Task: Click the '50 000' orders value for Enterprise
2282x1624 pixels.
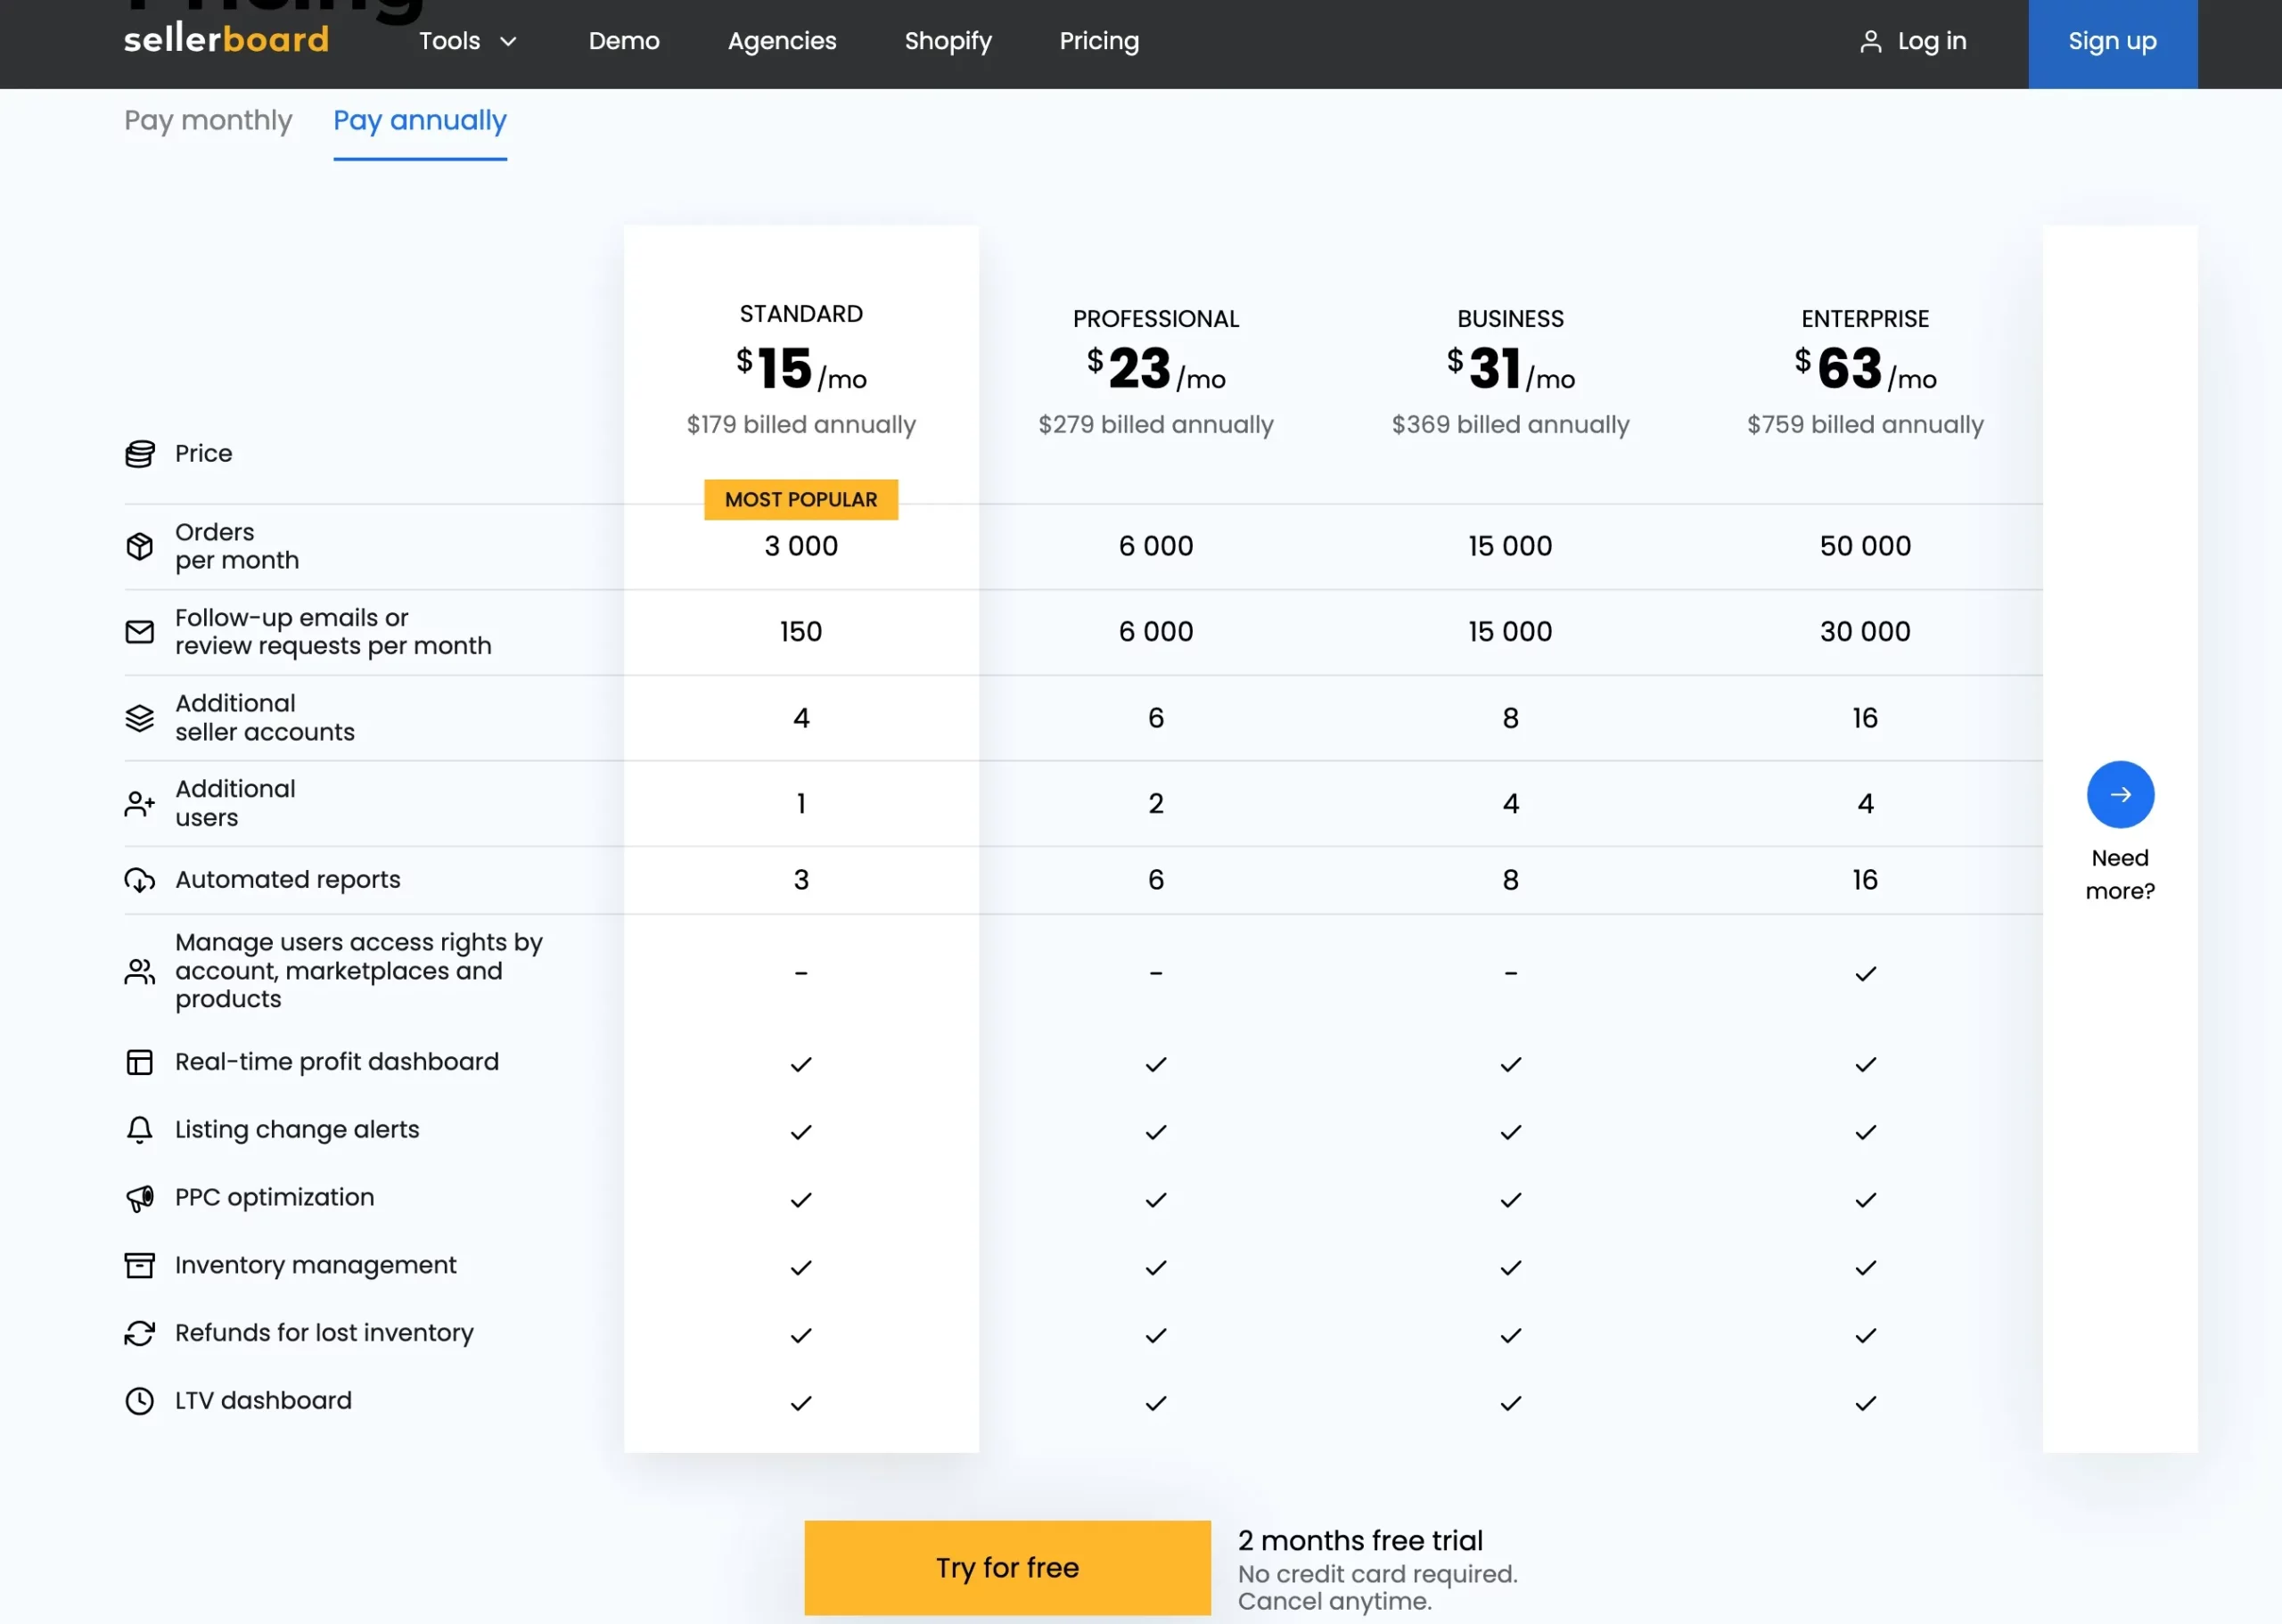Action: [x=1865, y=546]
